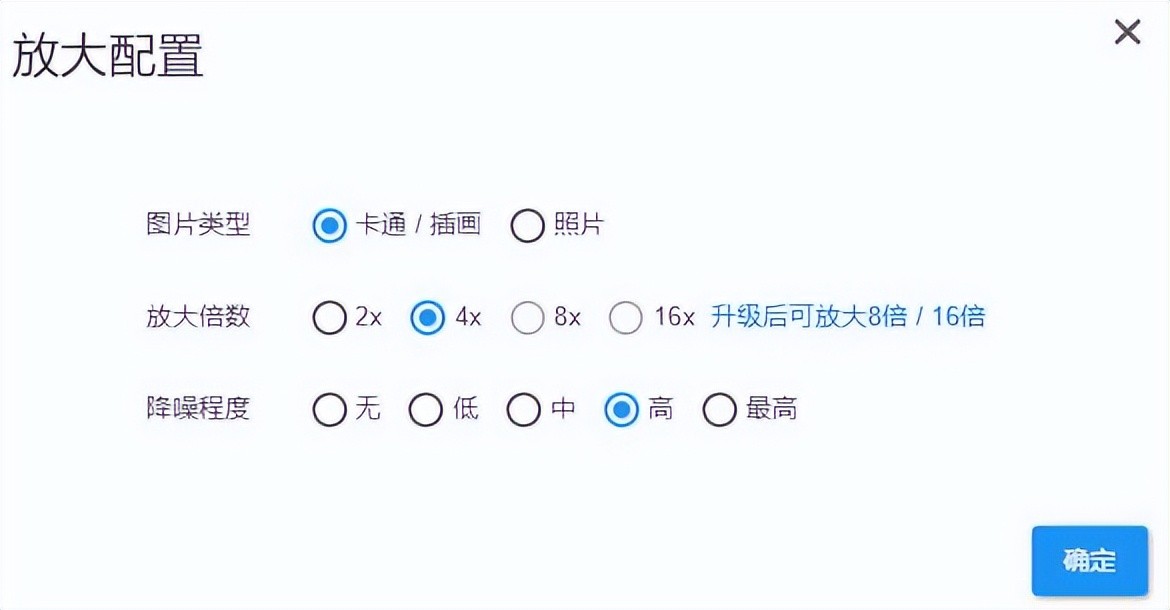Screen dimensions: 1170x610
Task: Click the 图片类型 row label
Action: (x=198, y=225)
